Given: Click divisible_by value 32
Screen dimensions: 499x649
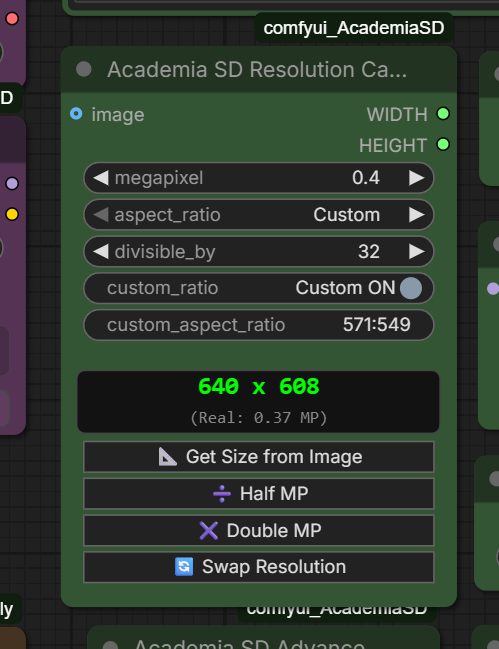Looking at the screenshot, I should pos(369,251).
